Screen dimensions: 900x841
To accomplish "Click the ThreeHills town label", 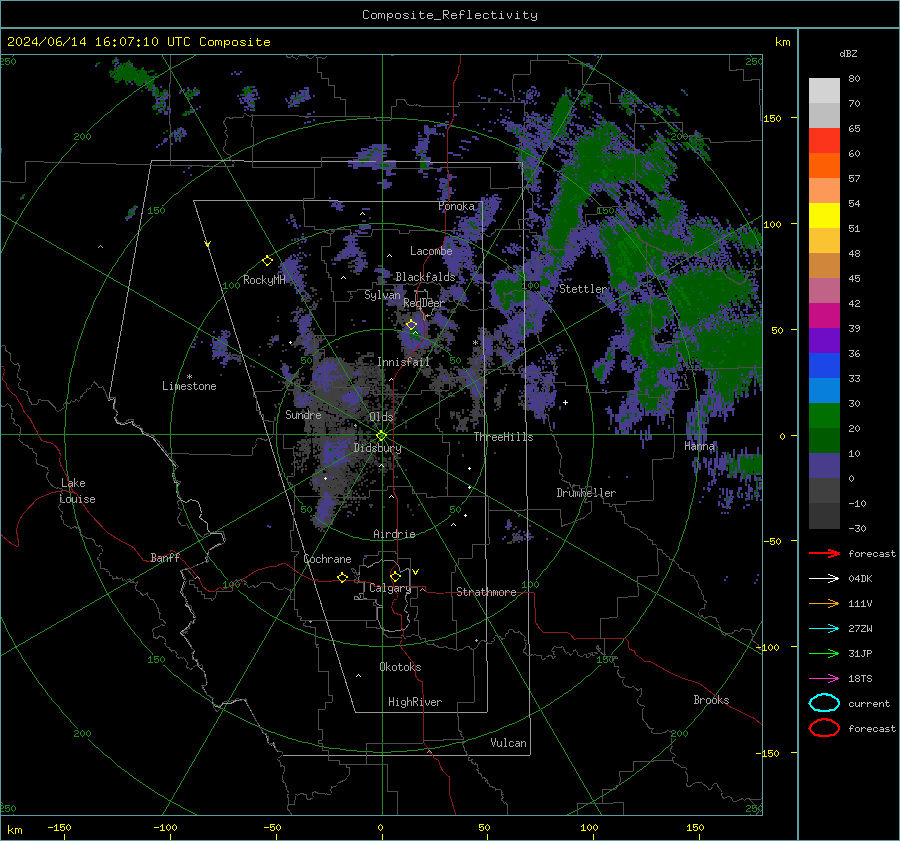I will pyautogui.click(x=503, y=437).
